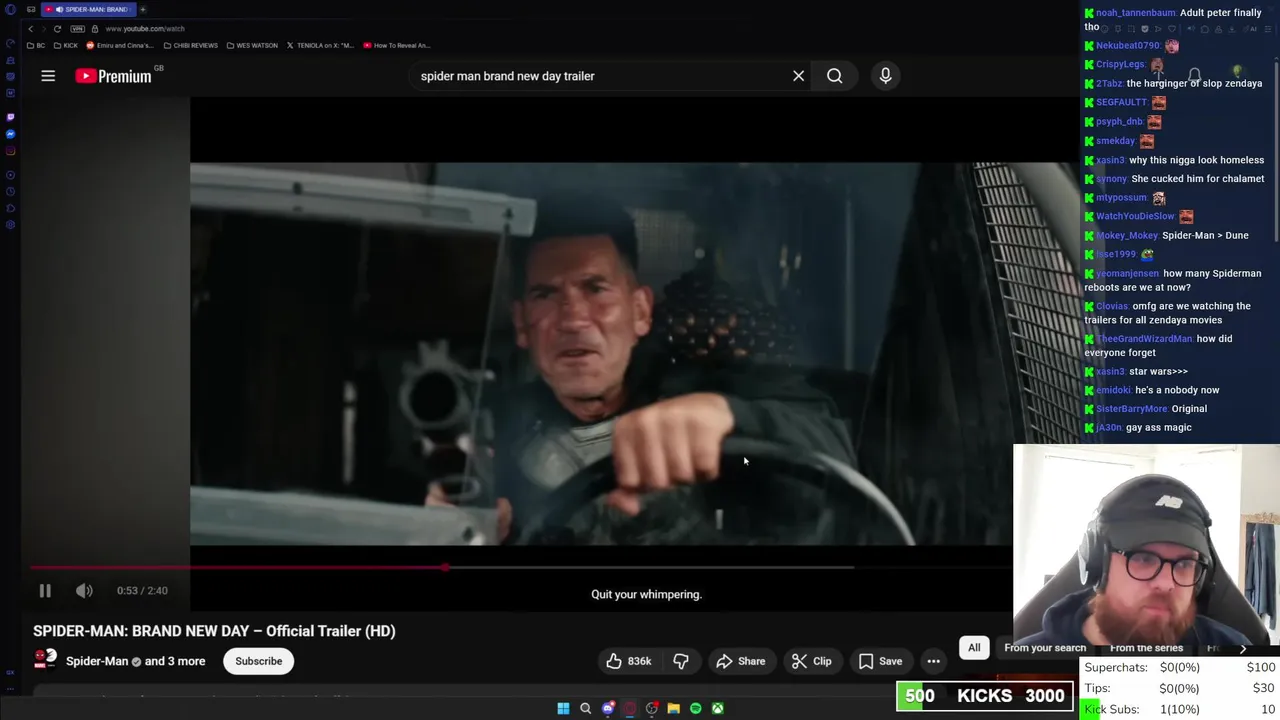Open the 'TENIOLA on X' bookmark
This screenshot has width=1280, height=720.
click(x=320, y=45)
